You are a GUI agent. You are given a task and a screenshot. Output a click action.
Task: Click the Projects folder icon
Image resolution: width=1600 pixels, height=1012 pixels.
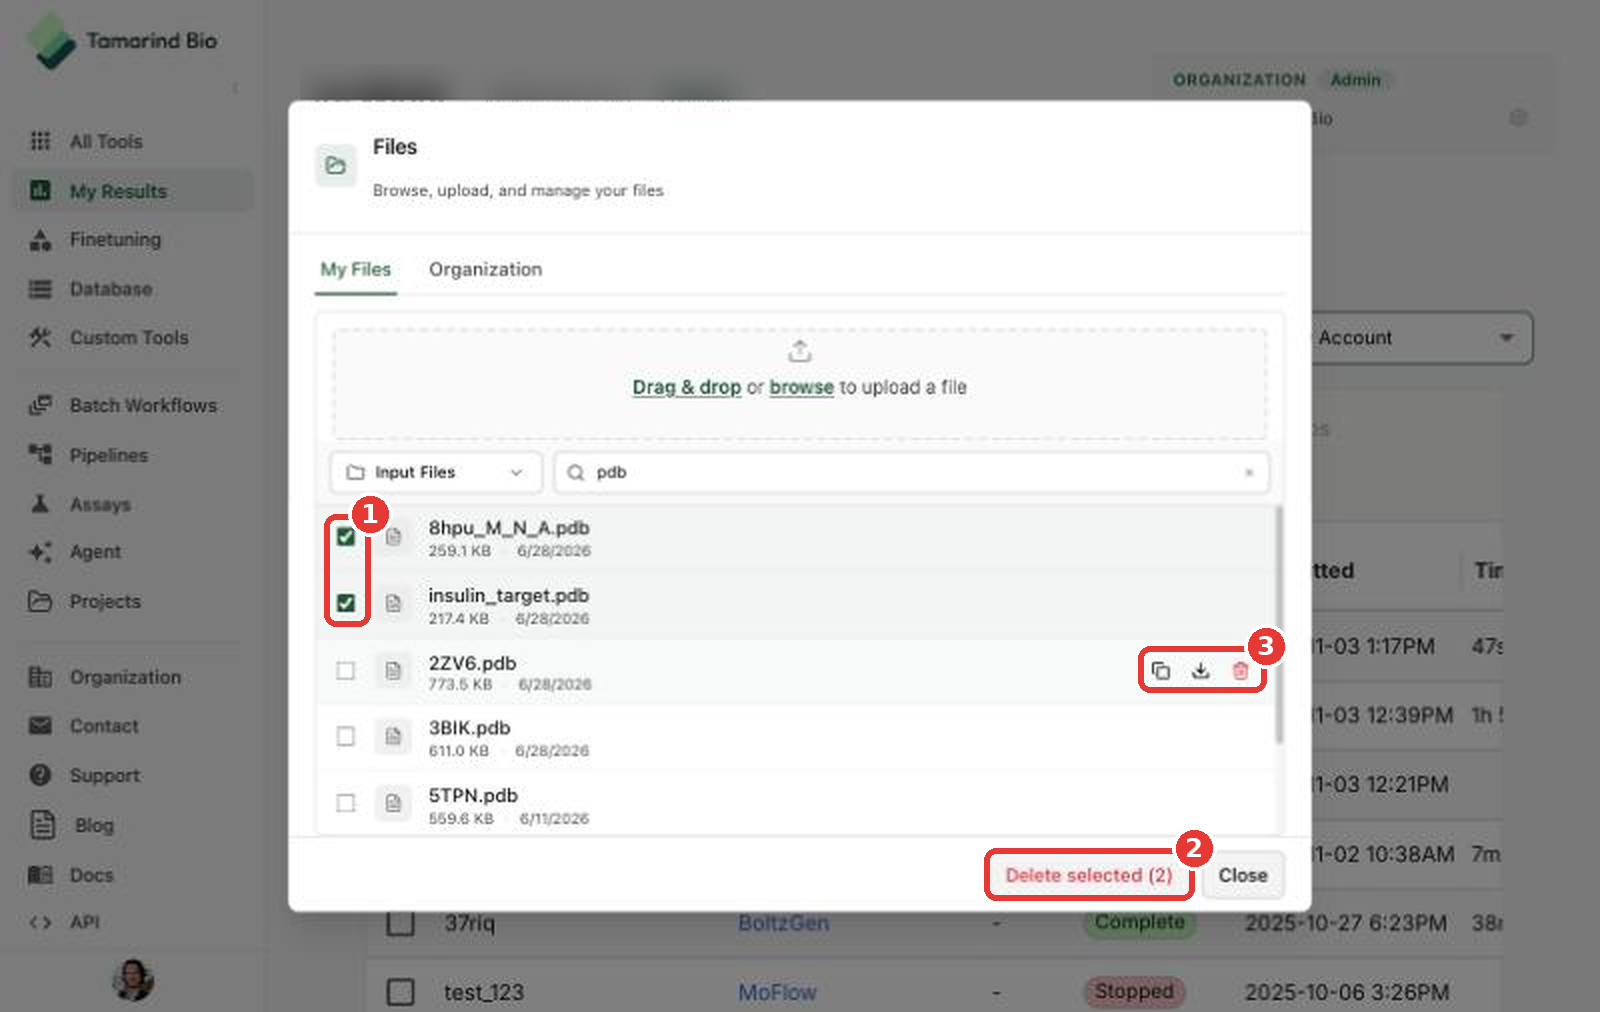tap(40, 601)
